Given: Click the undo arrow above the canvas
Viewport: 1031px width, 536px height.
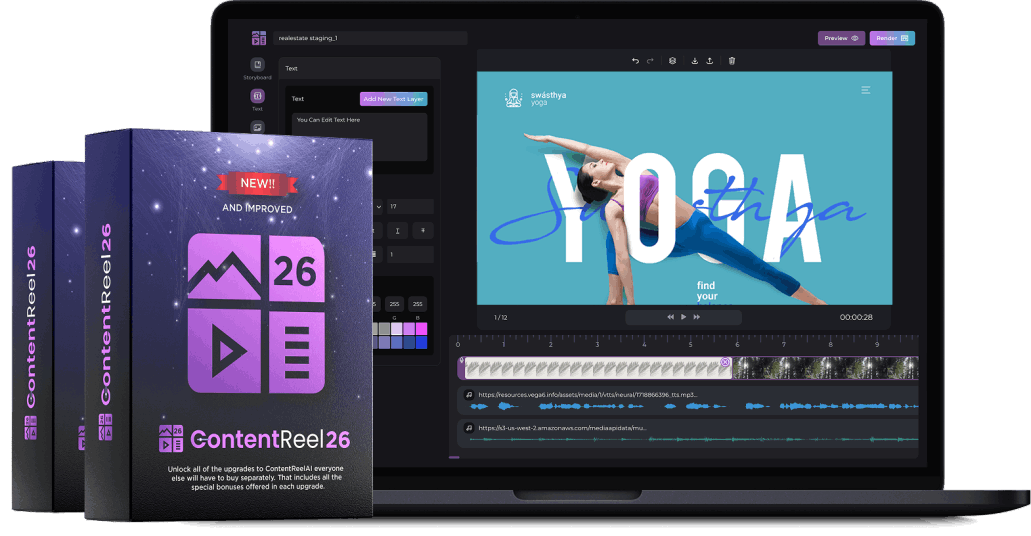Looking at the screenshot, I should coord(635,61).
